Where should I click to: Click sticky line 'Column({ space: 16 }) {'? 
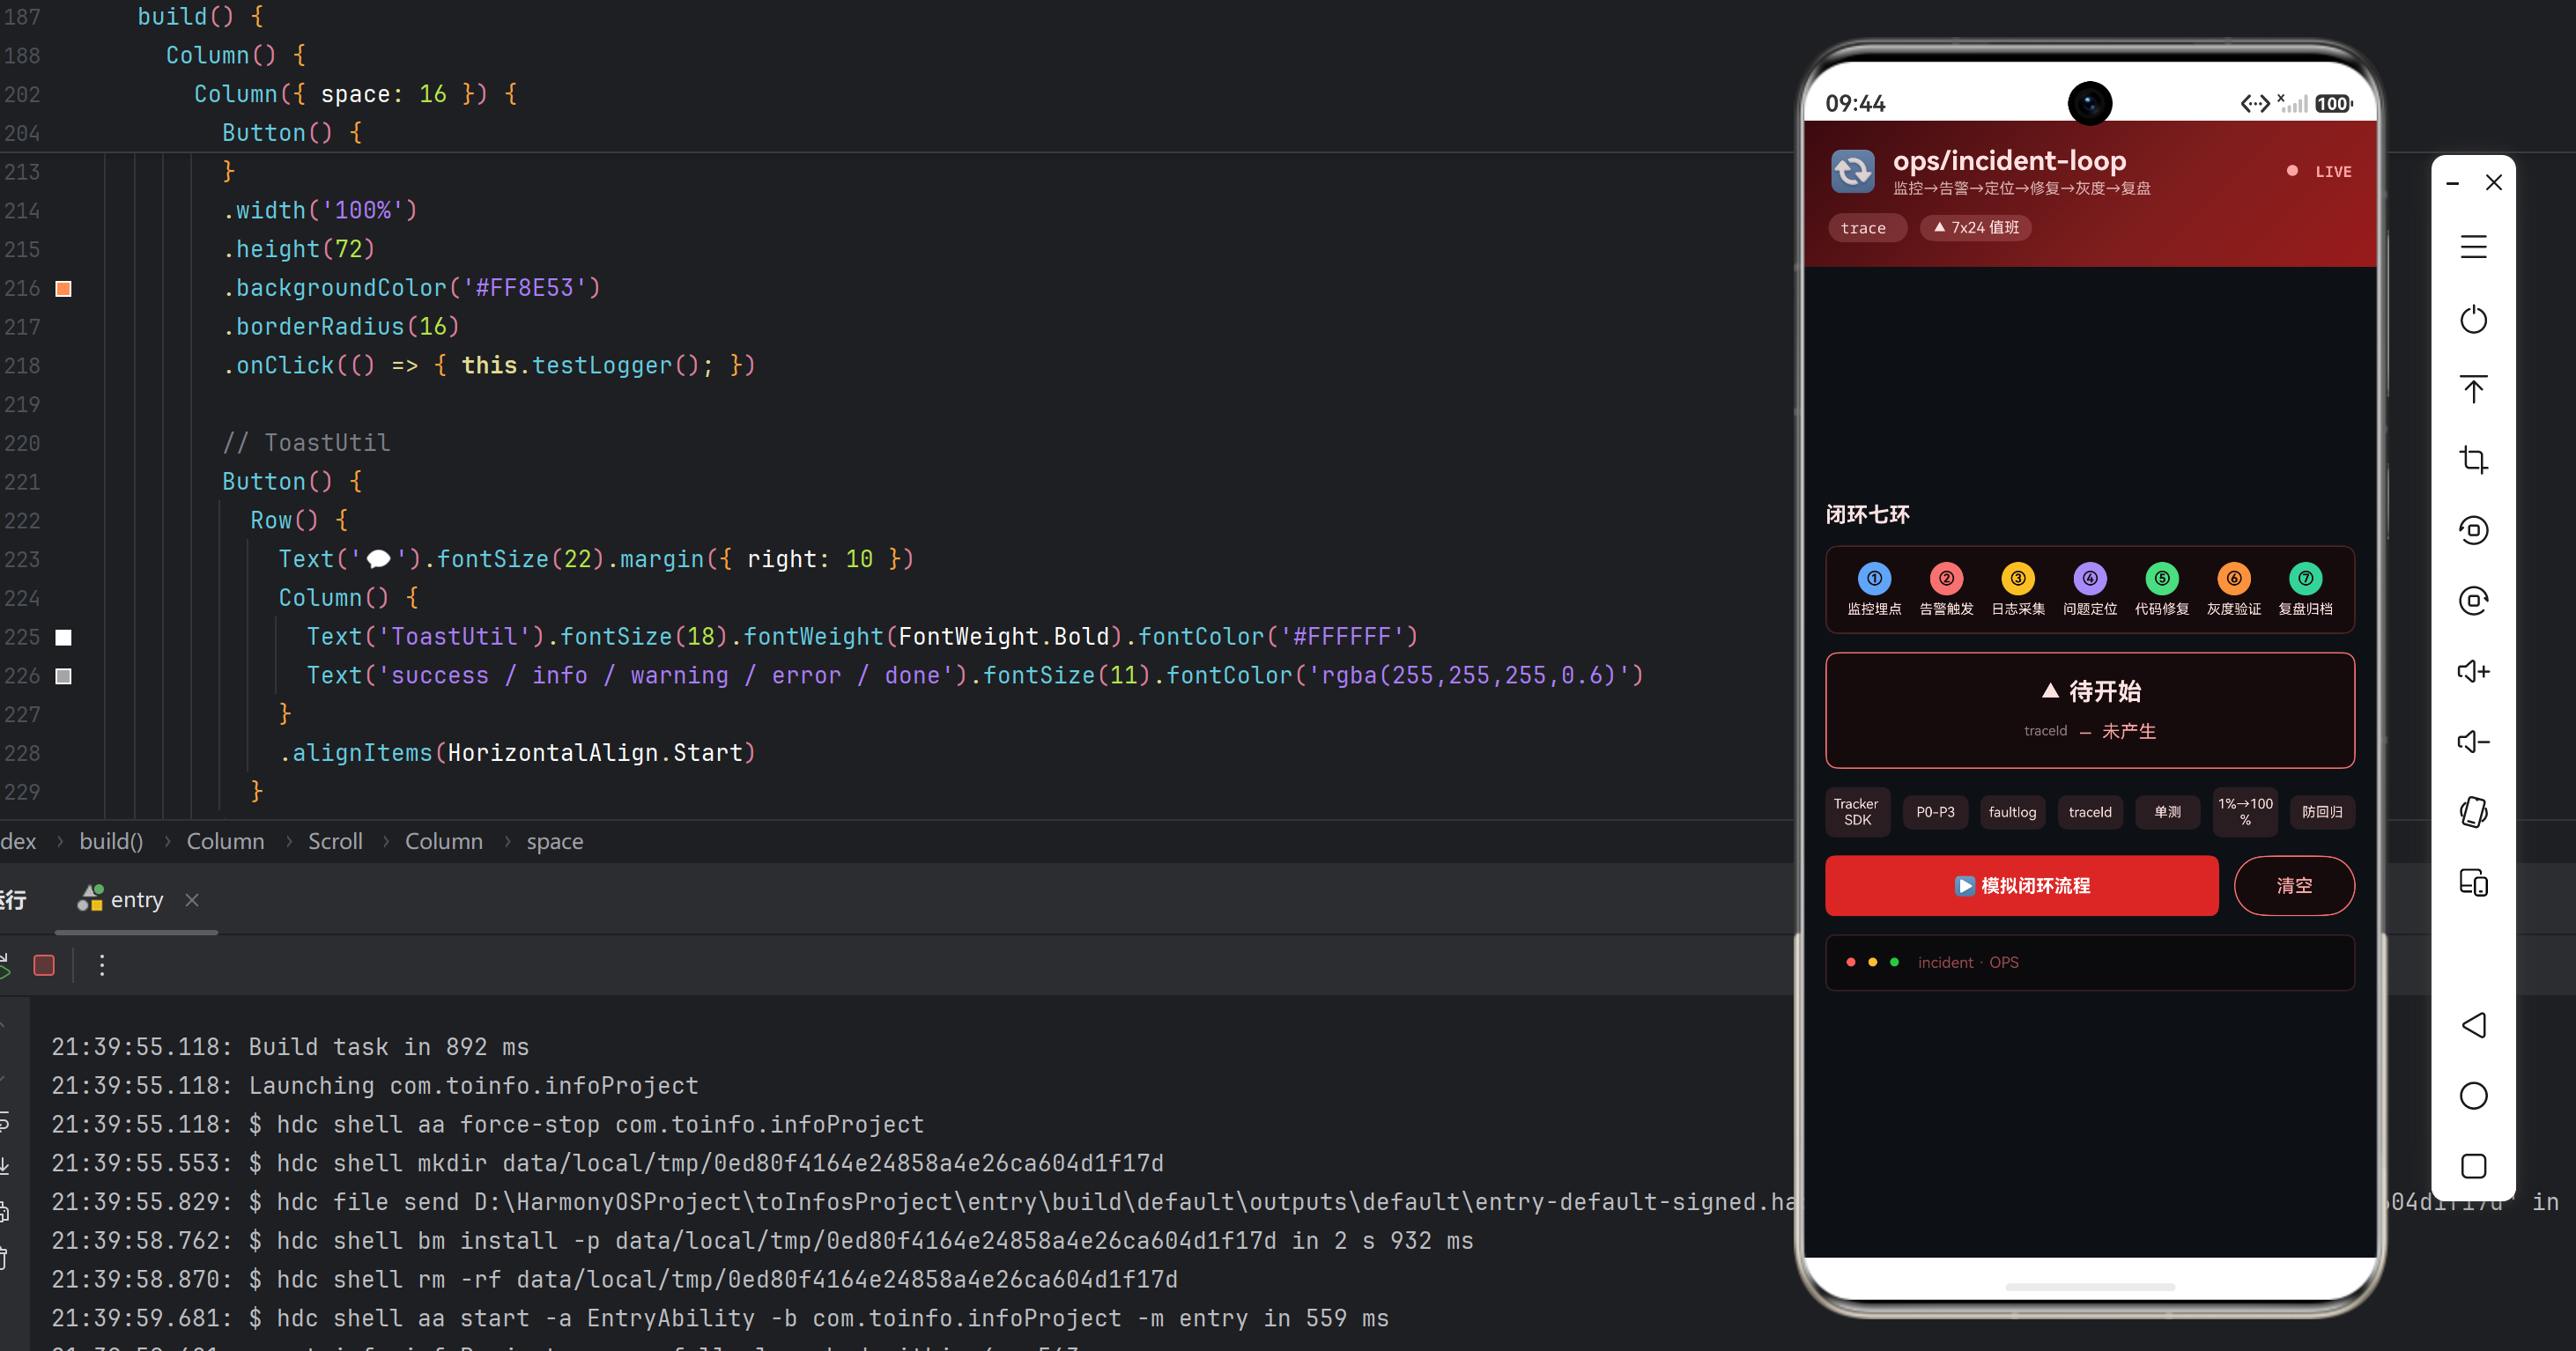point(355,94)
